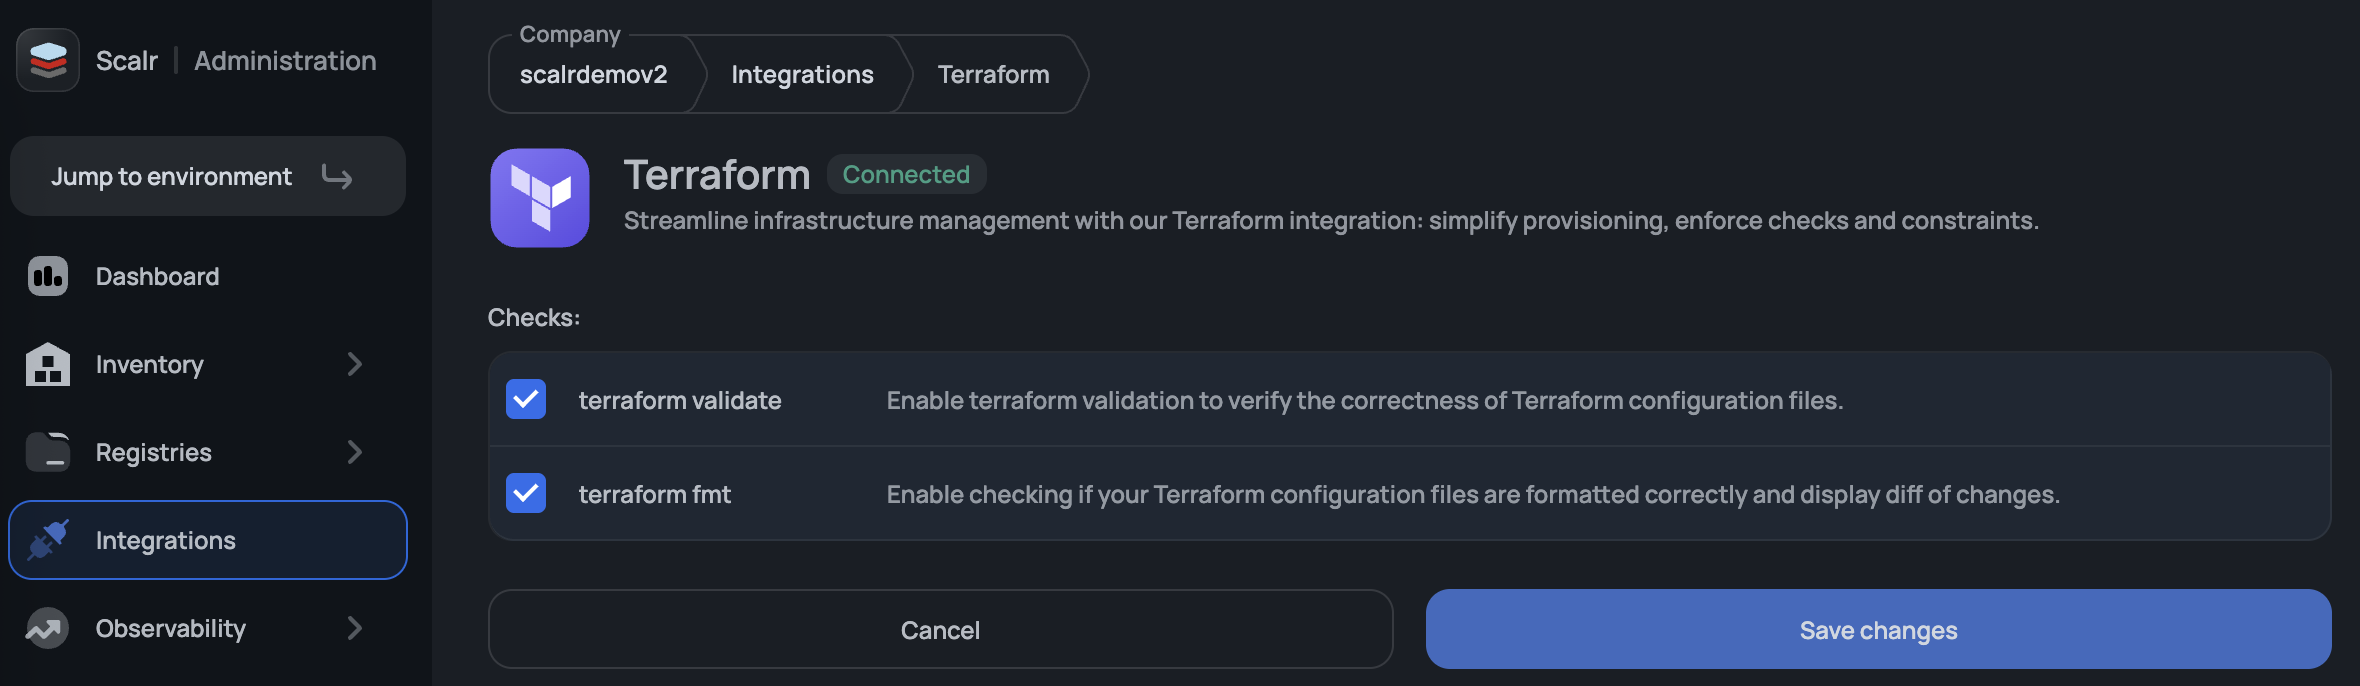Select the Terraform breadcrumb item
The width and height of the screenshot is (2360, 686).
(993, 75)
